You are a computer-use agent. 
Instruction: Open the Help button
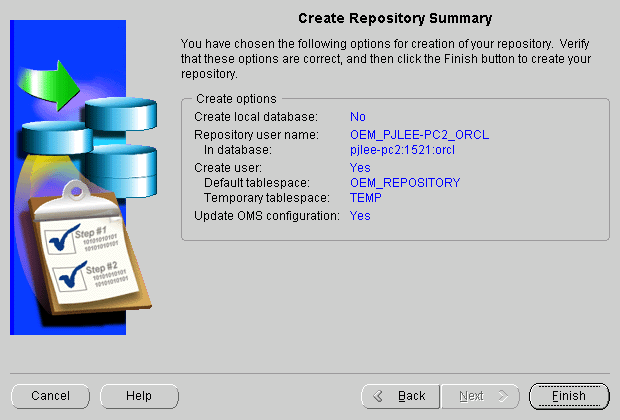pos(139,396)
